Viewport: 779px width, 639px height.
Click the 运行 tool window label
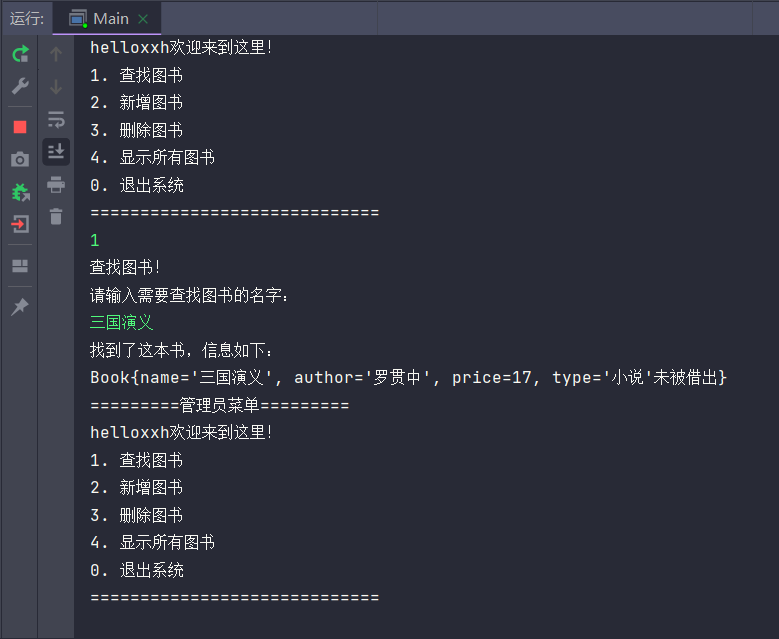pos(27,18)
